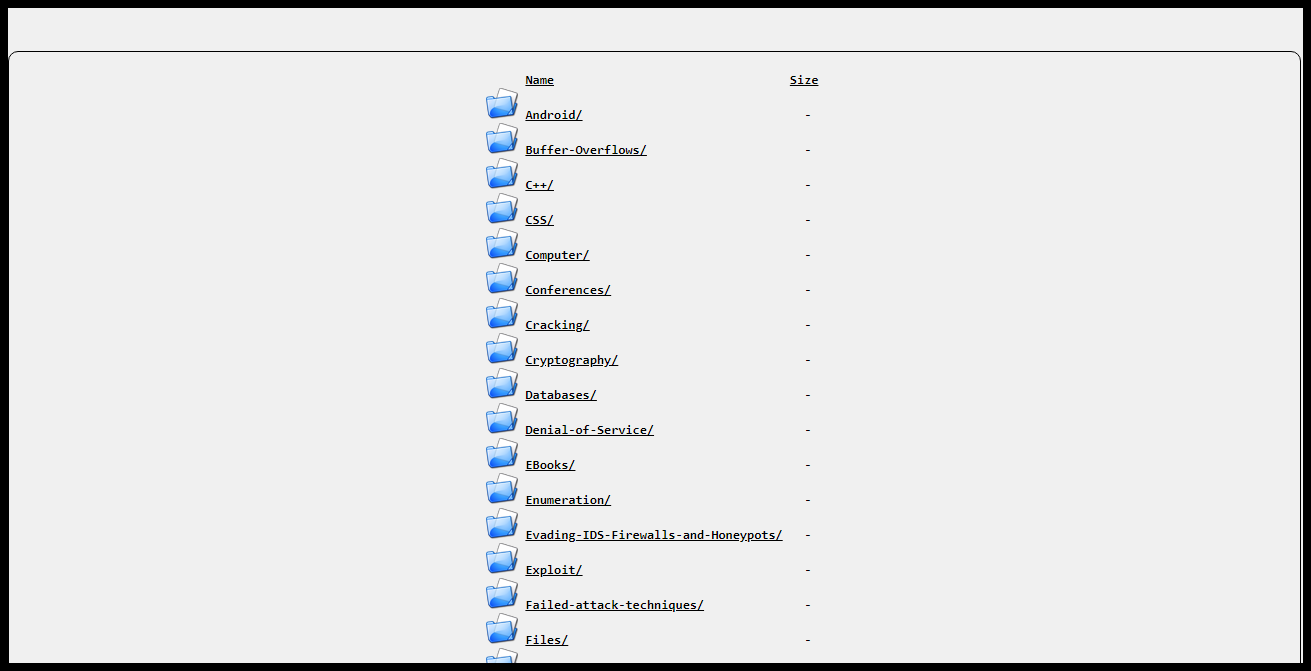Open the CSS/ directory link
The height and width of the screenshot is (671, 1311).
click(x=539, y=220)
